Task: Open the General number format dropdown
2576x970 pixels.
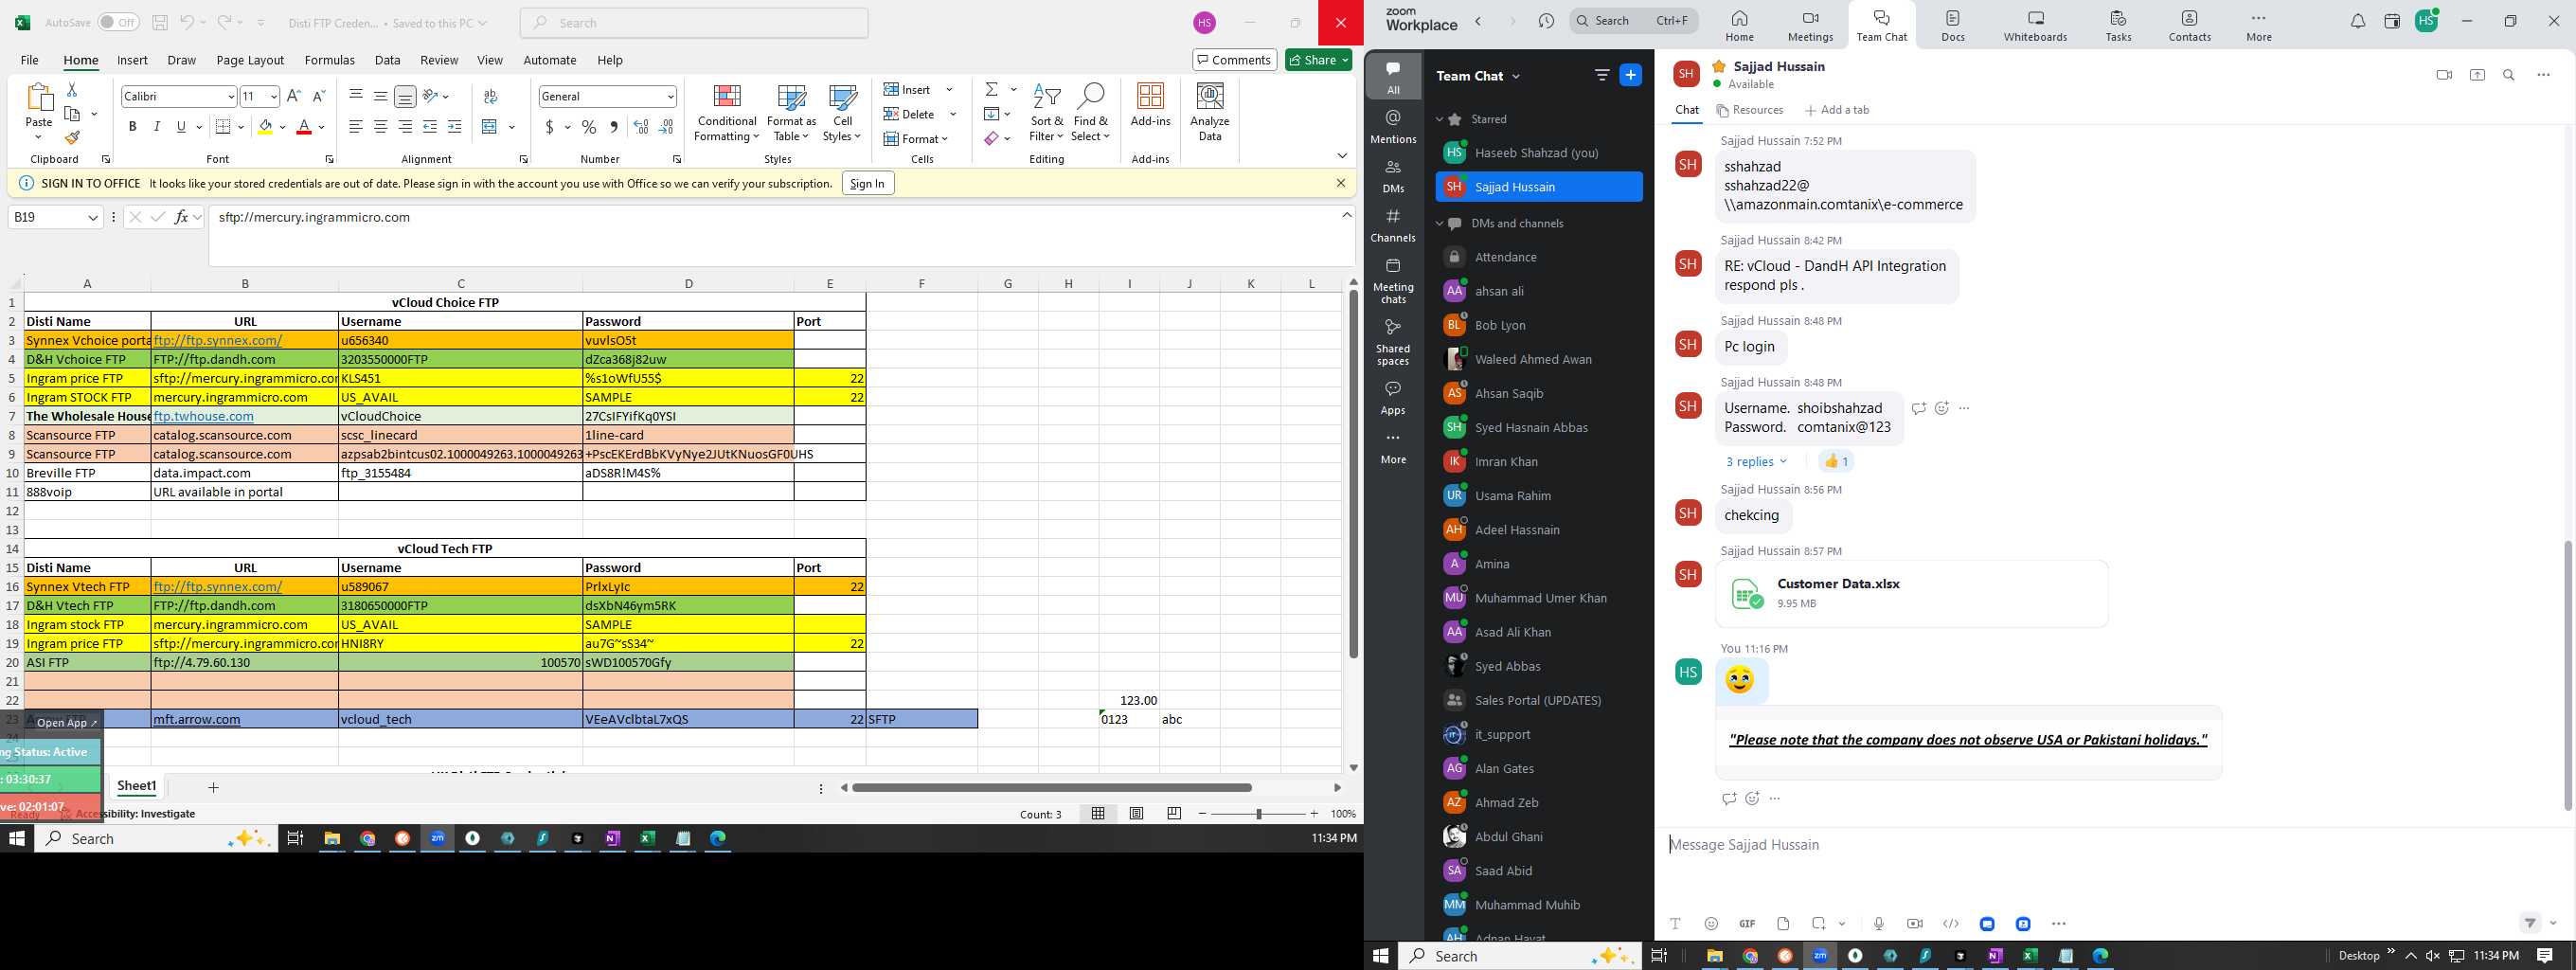Action: 670,97
